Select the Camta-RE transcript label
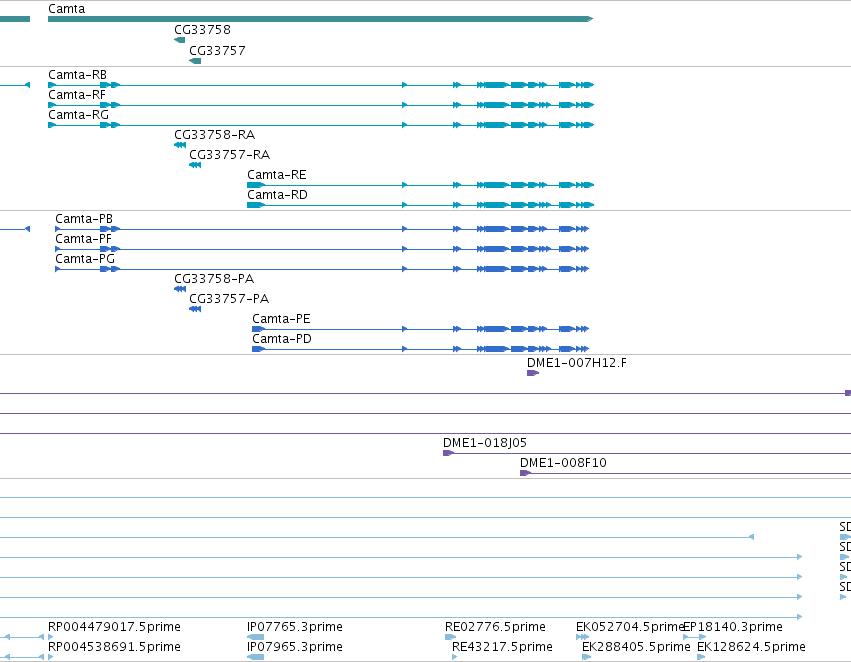 pos(277,175)
